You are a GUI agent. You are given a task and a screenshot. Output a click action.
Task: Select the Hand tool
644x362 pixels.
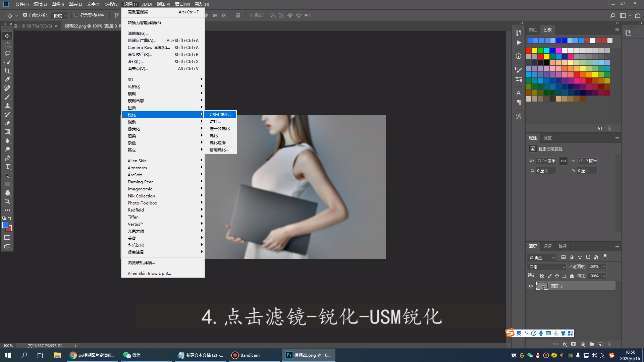[7, 193]
